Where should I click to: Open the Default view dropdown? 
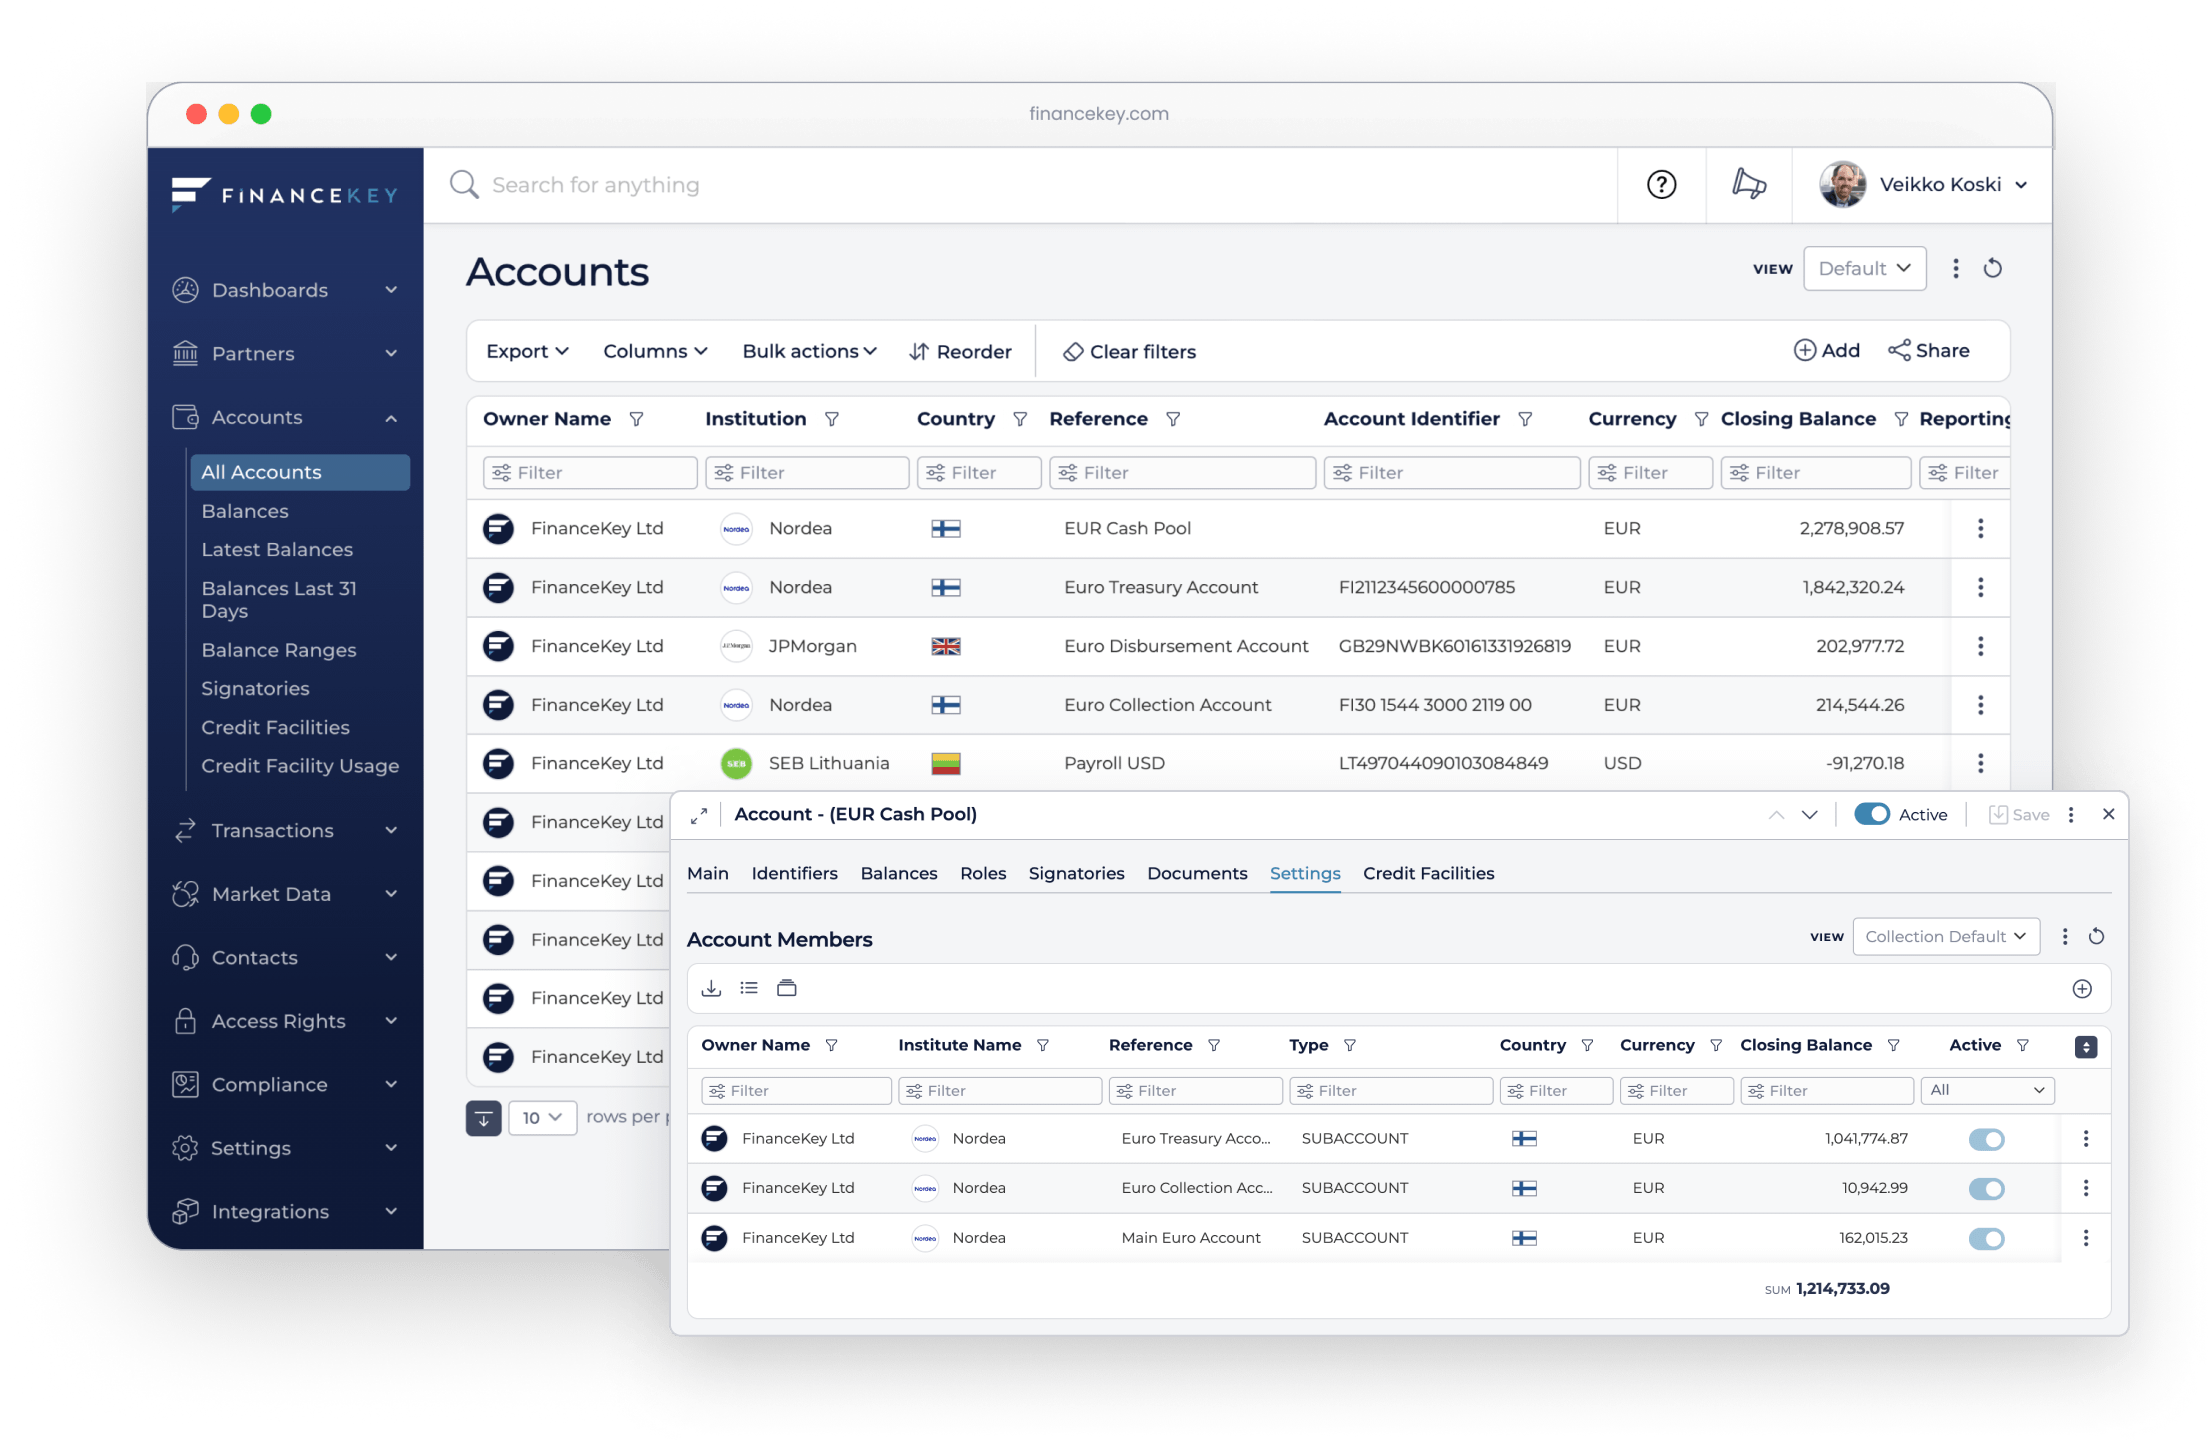click(x=1864, y=268)
